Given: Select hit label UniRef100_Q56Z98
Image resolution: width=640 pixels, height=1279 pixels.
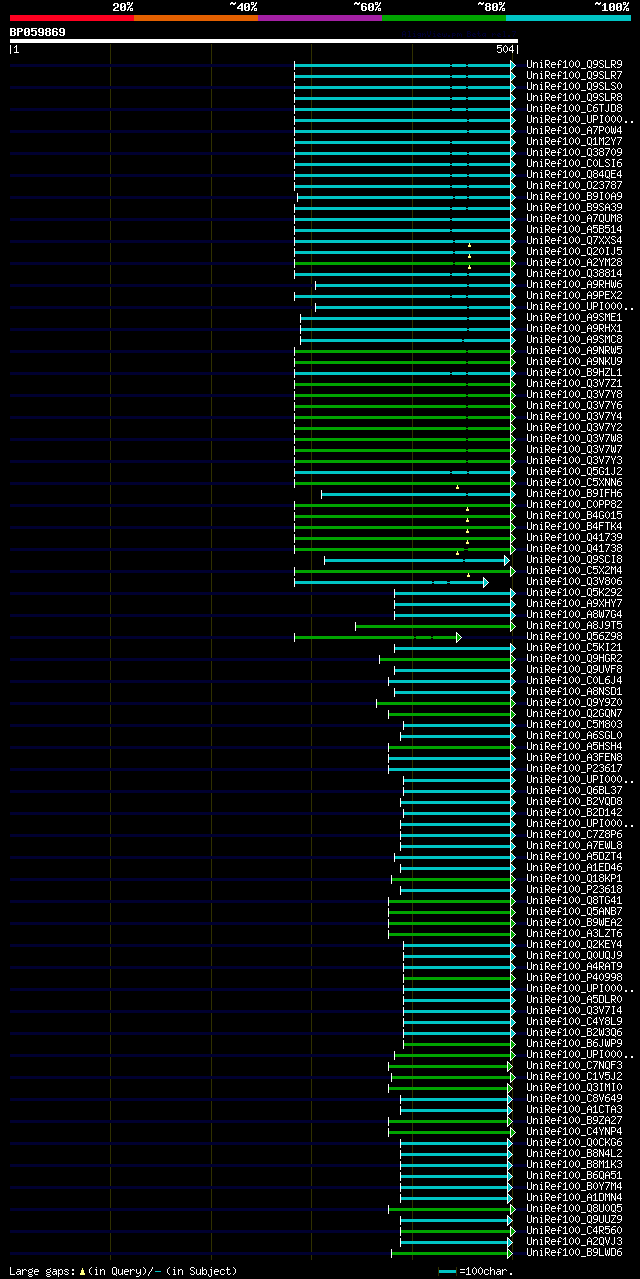Looking at the screenshot, I should 574,636.
